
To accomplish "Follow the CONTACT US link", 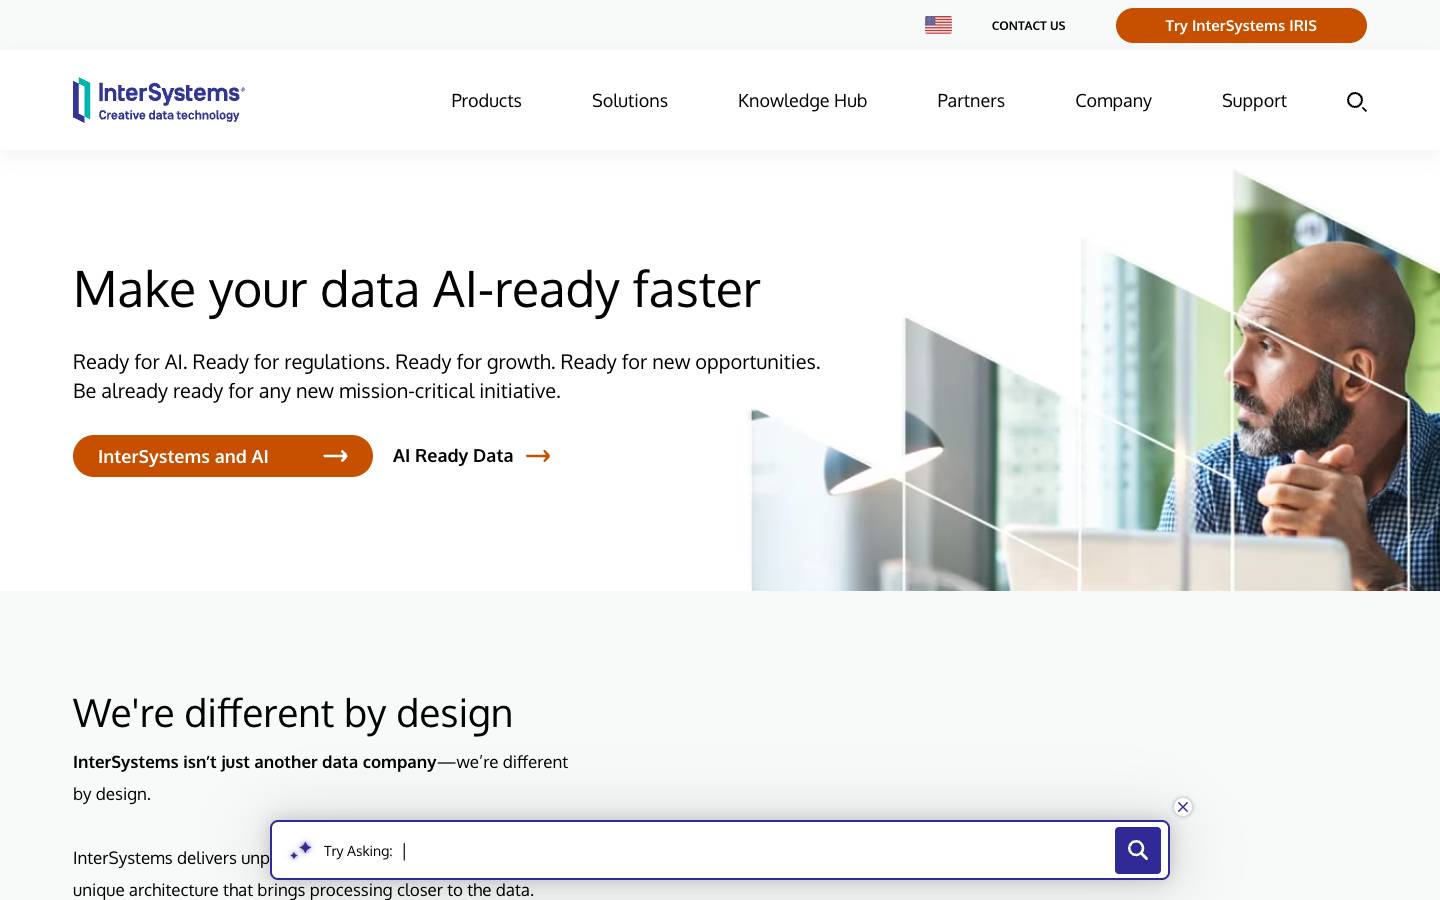I will (x=1028, y=26).
